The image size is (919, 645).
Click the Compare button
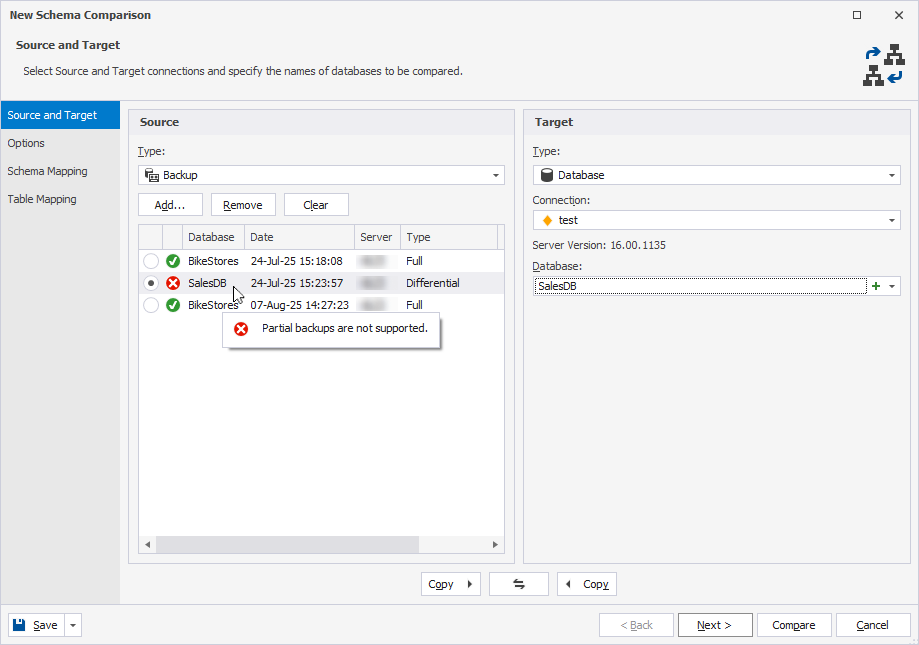pyautogui.click(x=793, y=624)
